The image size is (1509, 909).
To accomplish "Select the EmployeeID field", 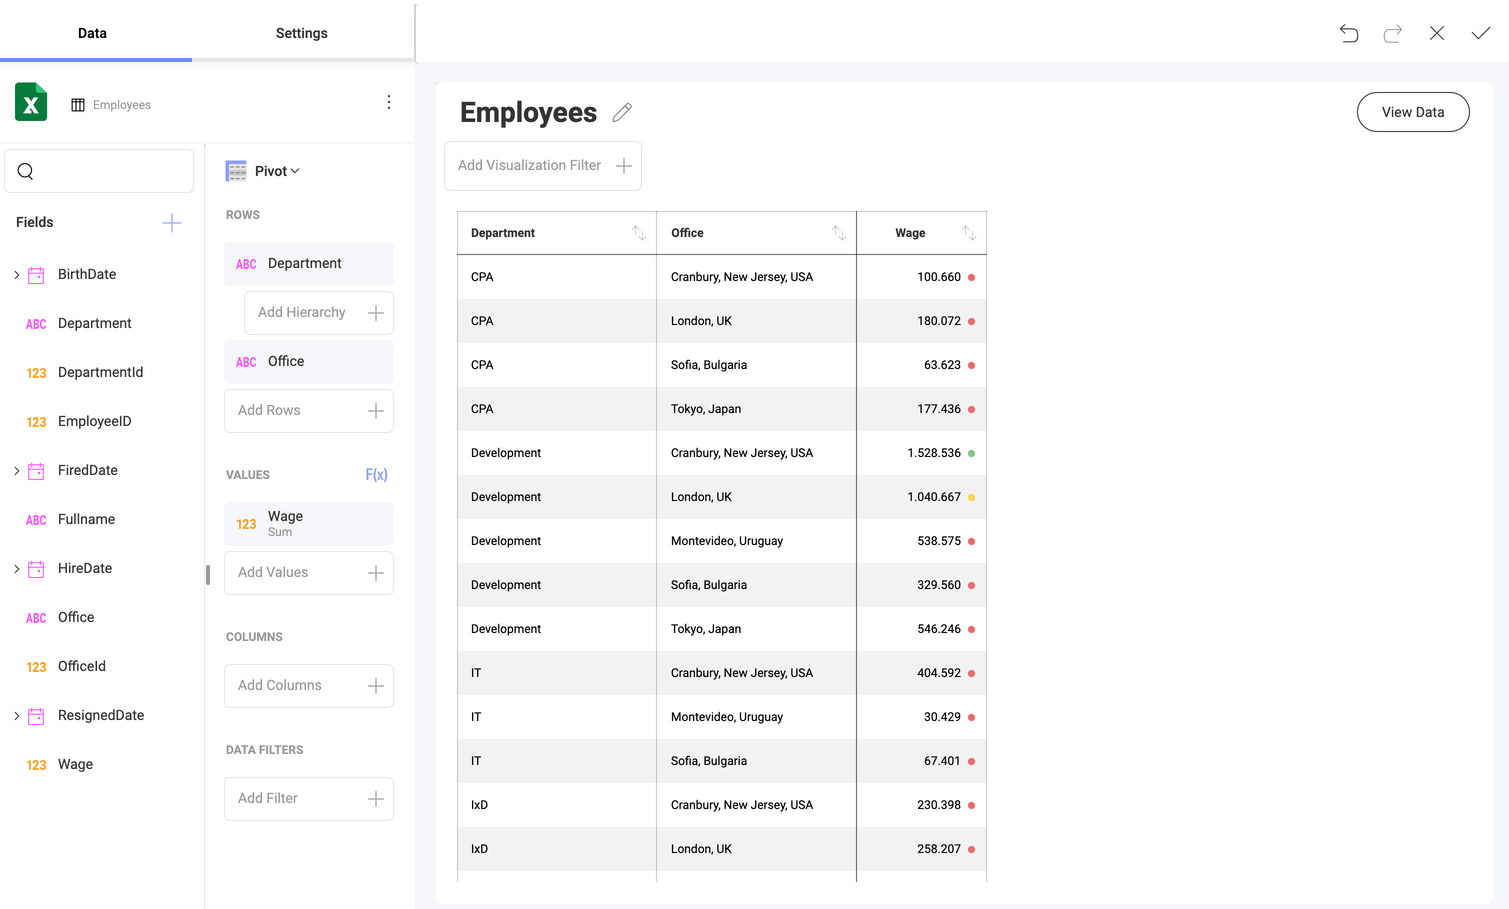I will click(x=95, y=422).
